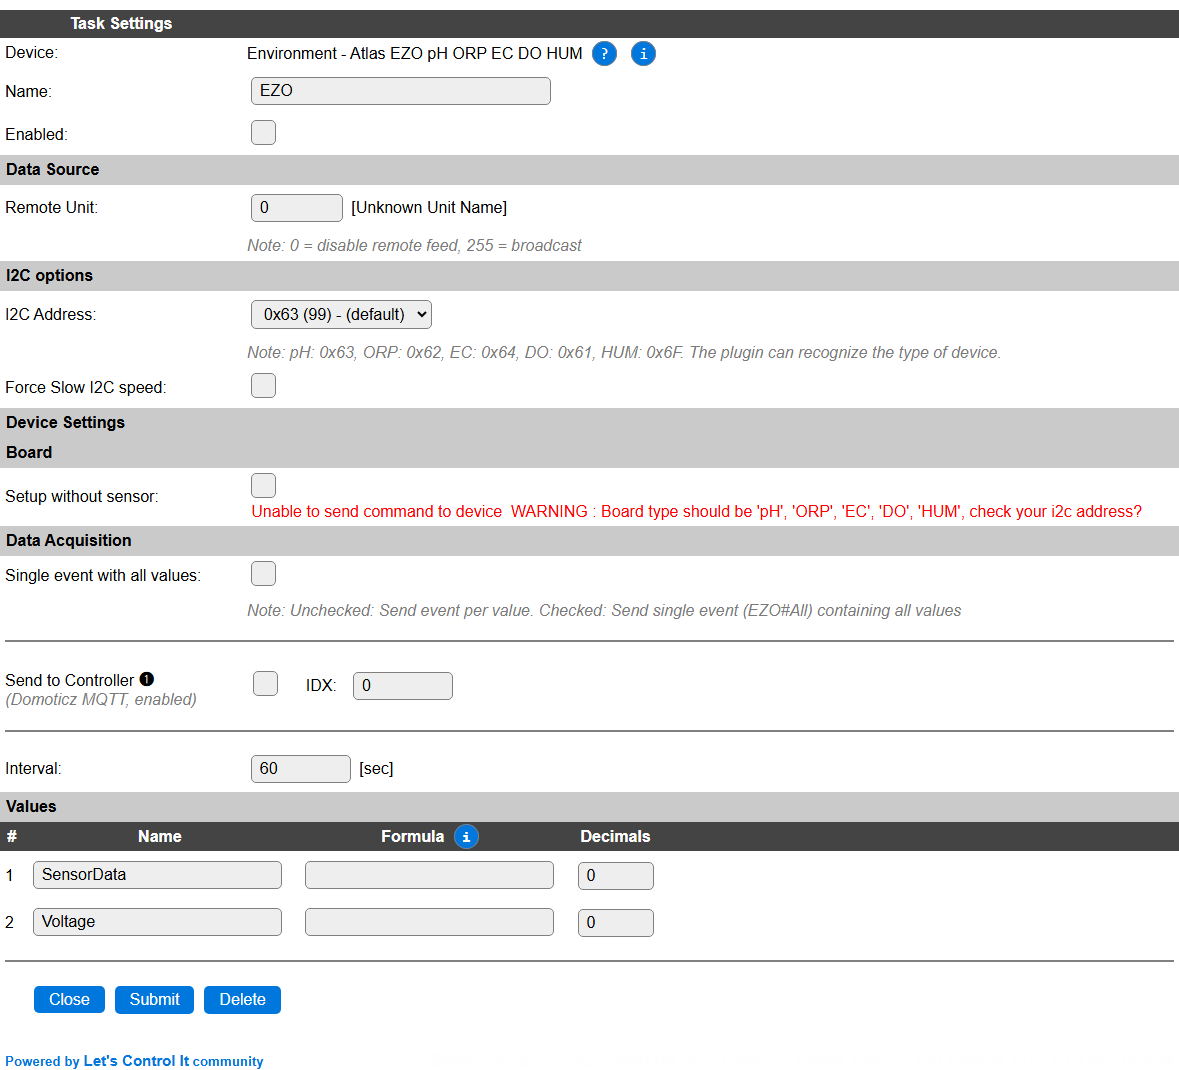Toggle the Enabled checkbox
Screen dimensions: 1179x1070
[263, 133]
